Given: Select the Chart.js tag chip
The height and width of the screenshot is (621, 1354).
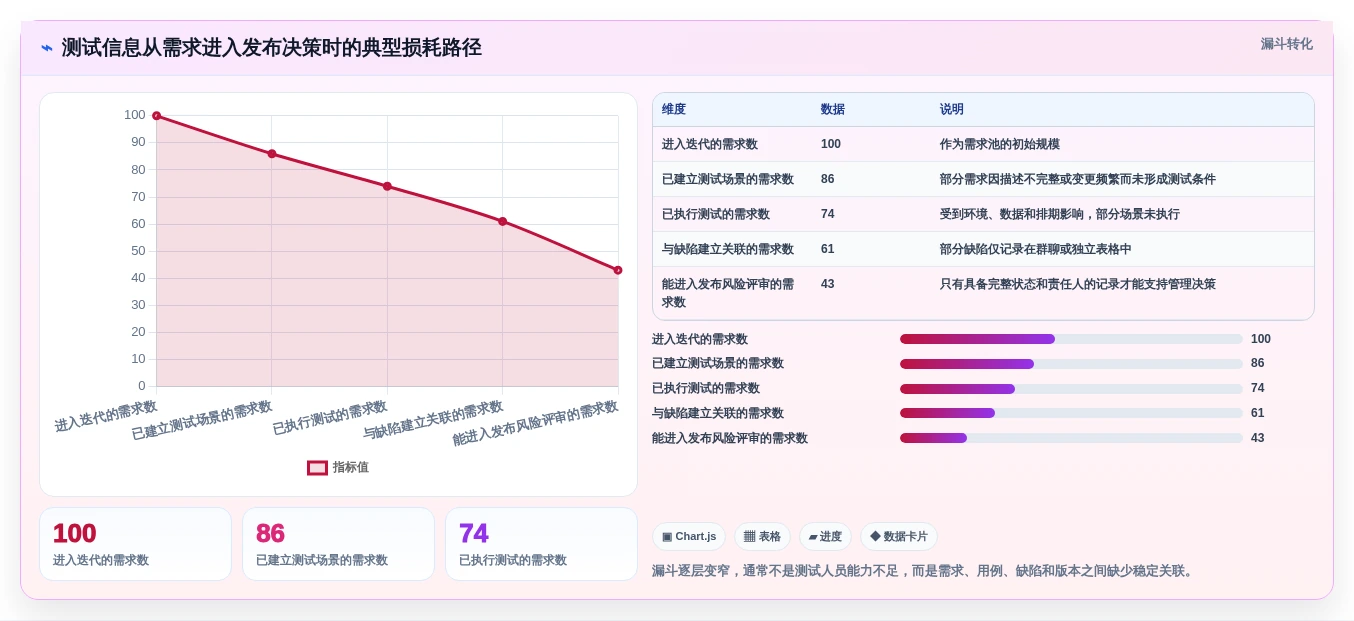Looking at the screenshot, I should tap(689, 537).
